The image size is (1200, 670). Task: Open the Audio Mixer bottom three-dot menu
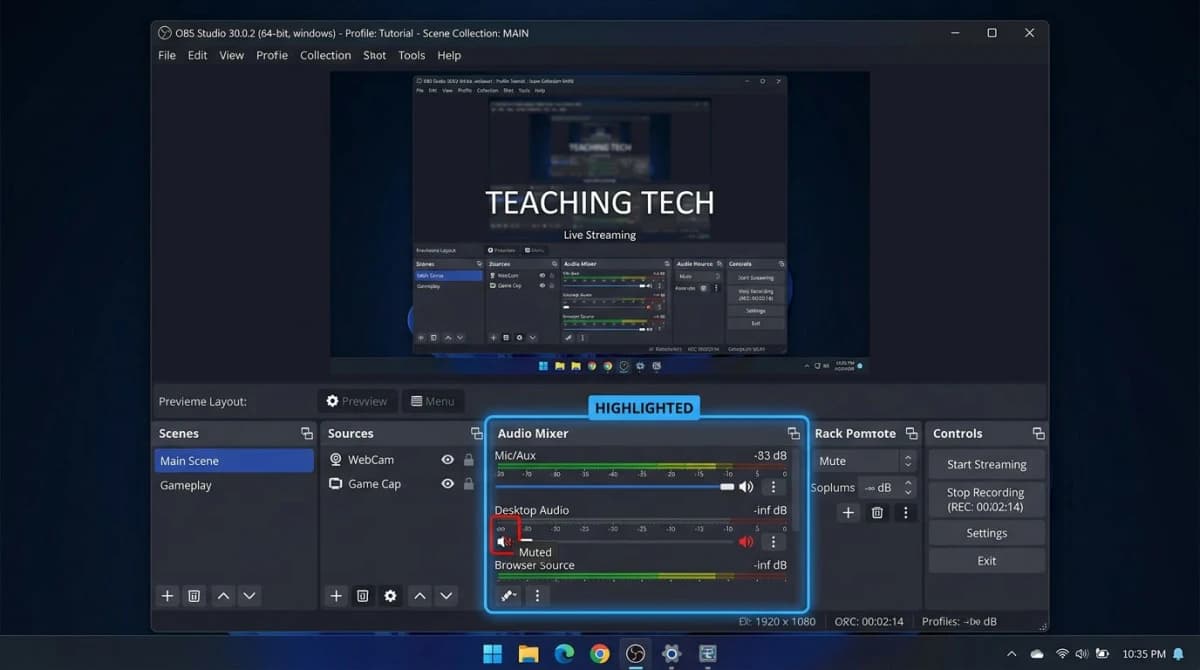tap(537, 596)
